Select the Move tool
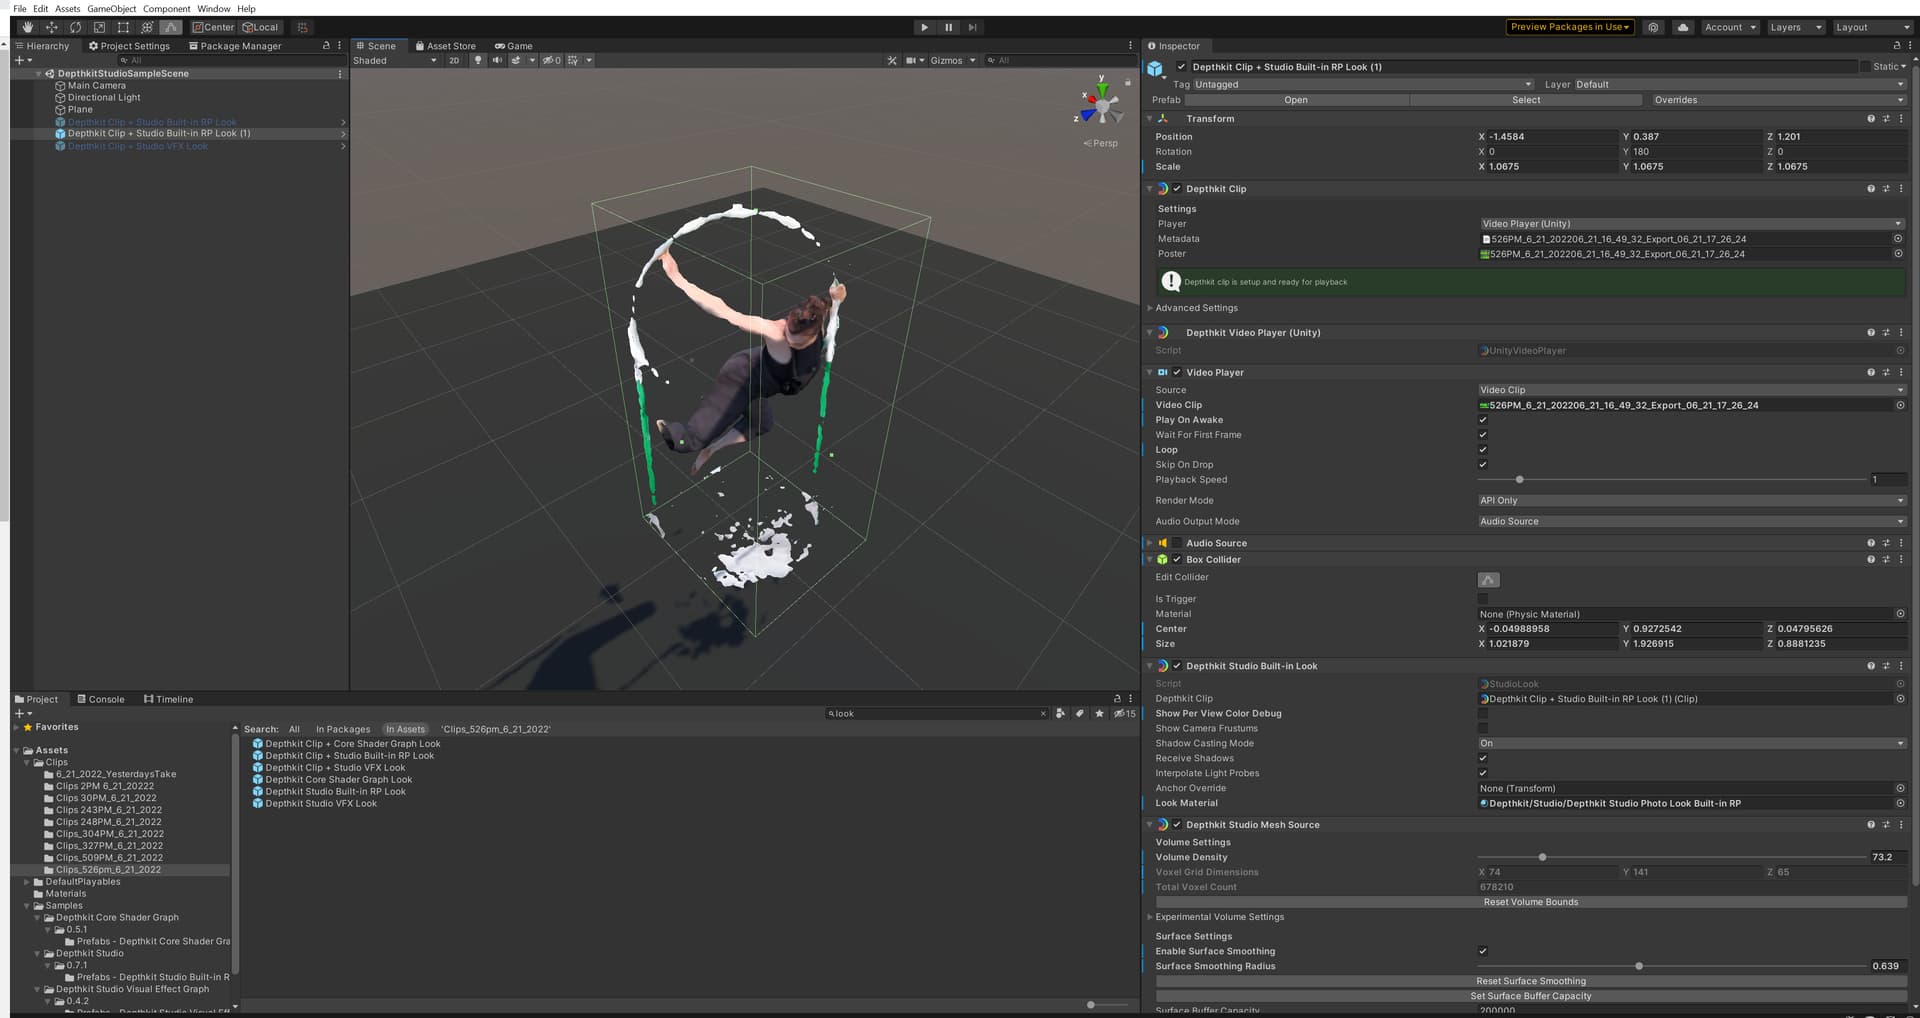Image resolution: width=1920 pixels, height=1018 pixels. (x=51, y=27)
